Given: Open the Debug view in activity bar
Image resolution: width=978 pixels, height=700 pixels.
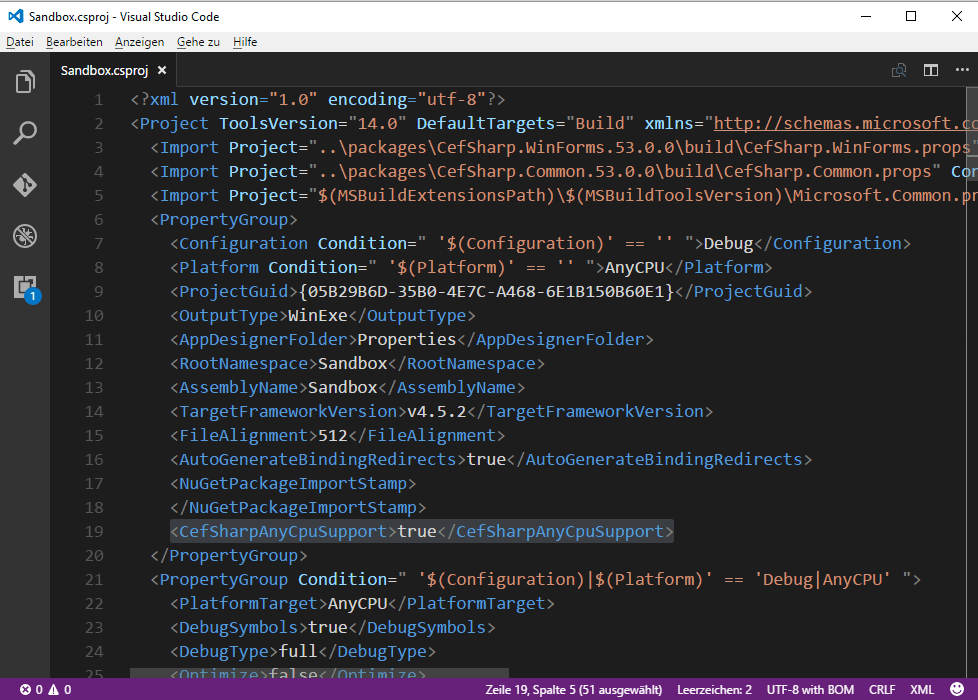Looking at the screenshot, I should [25, 236].
